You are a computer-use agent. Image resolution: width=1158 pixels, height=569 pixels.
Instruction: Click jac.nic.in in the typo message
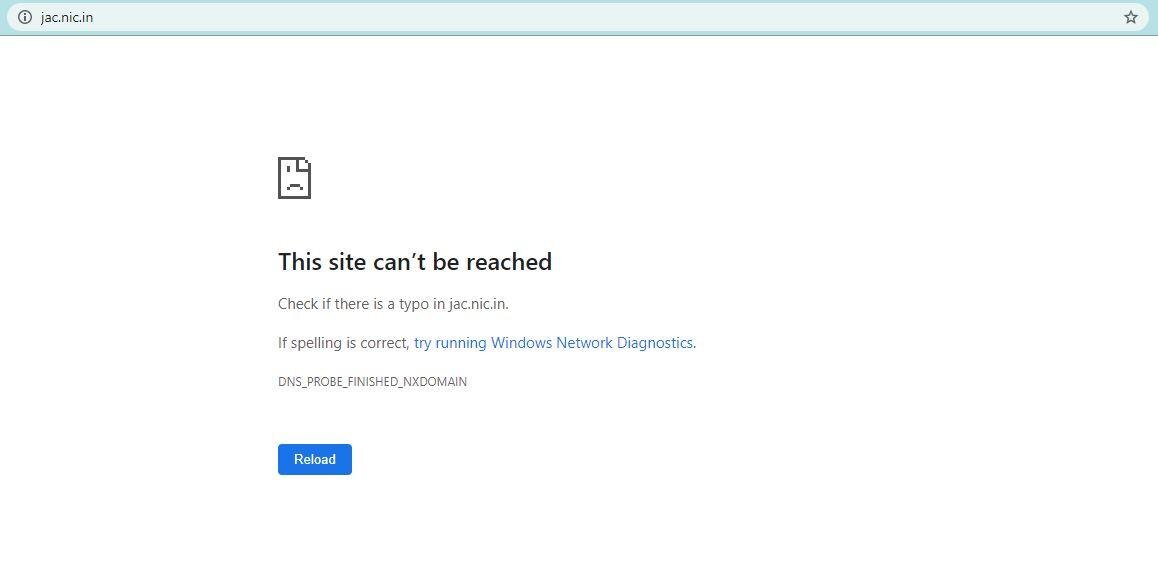coord(478,304)
